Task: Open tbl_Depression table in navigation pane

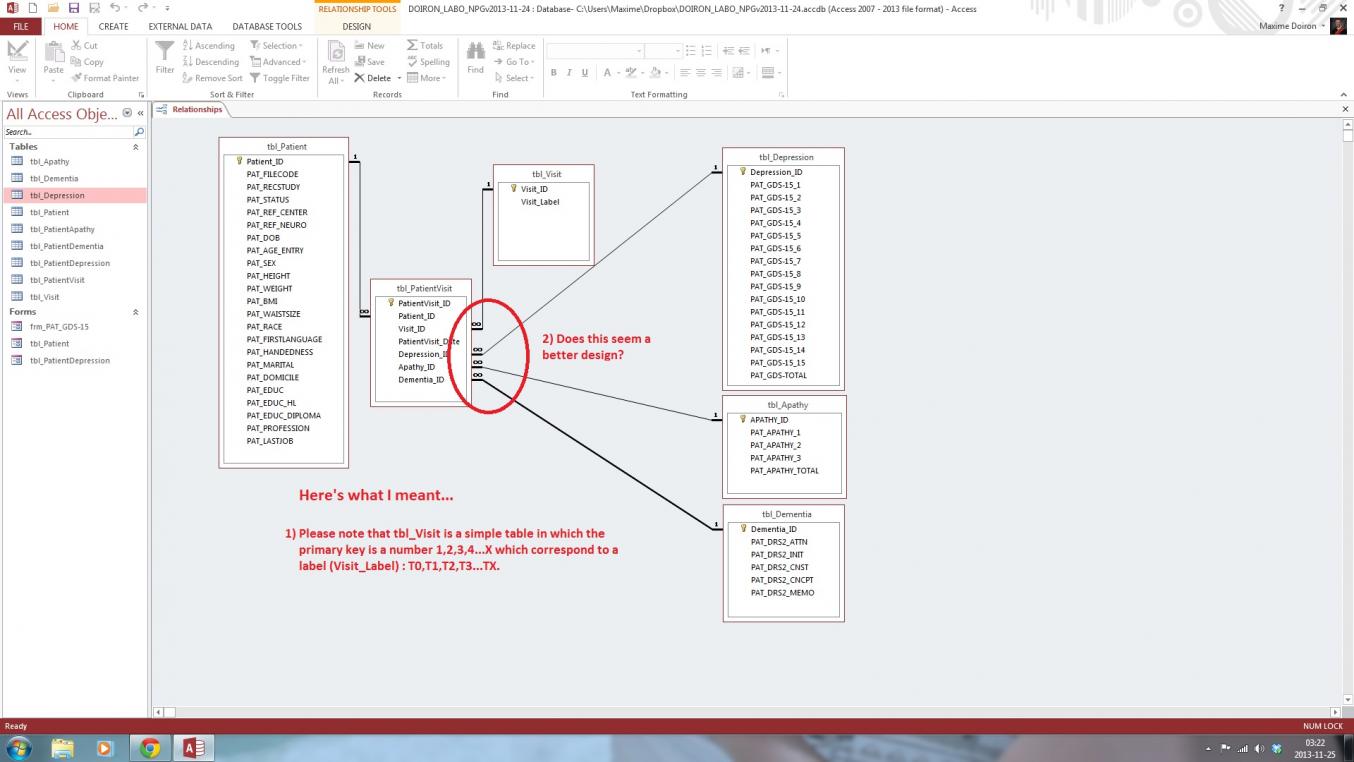Action: [57, 196]
